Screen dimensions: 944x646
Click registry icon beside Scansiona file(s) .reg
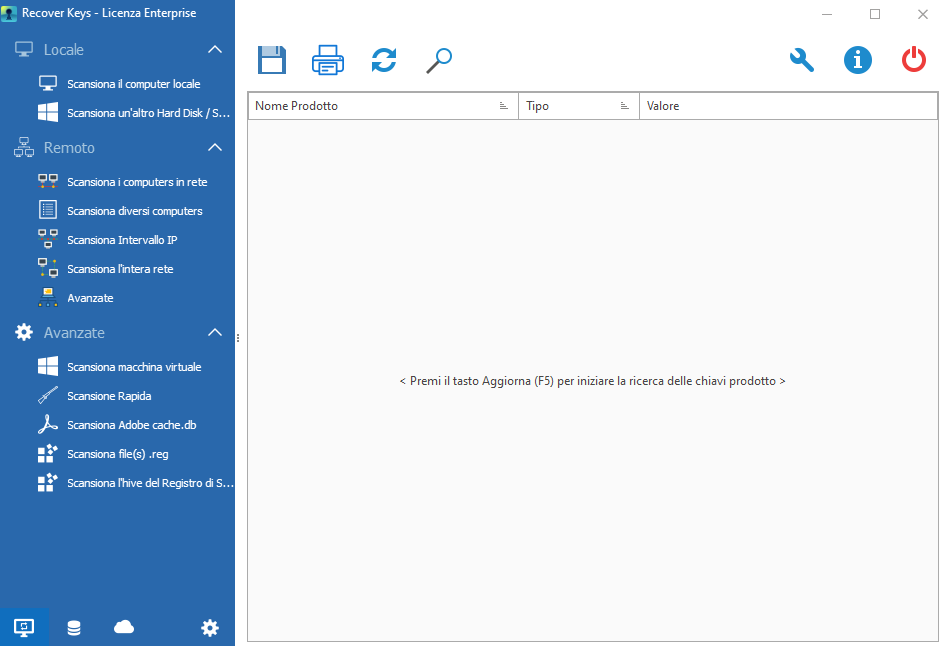(x=48, y=453)
